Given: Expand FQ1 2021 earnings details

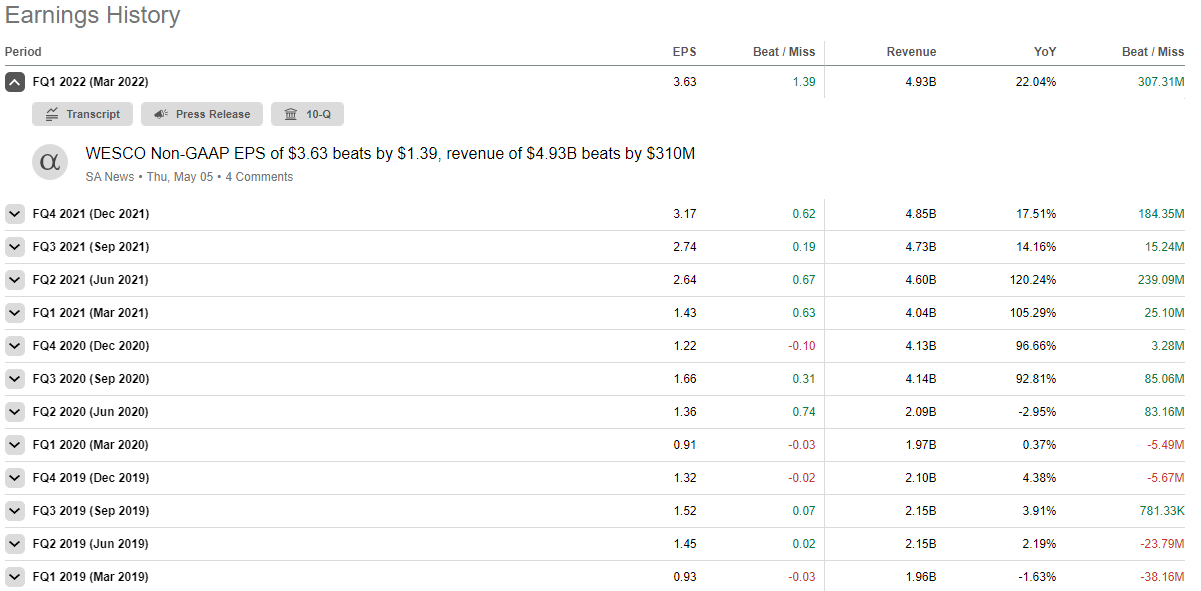Looking at the screenshot, I should tap(14, 312).
